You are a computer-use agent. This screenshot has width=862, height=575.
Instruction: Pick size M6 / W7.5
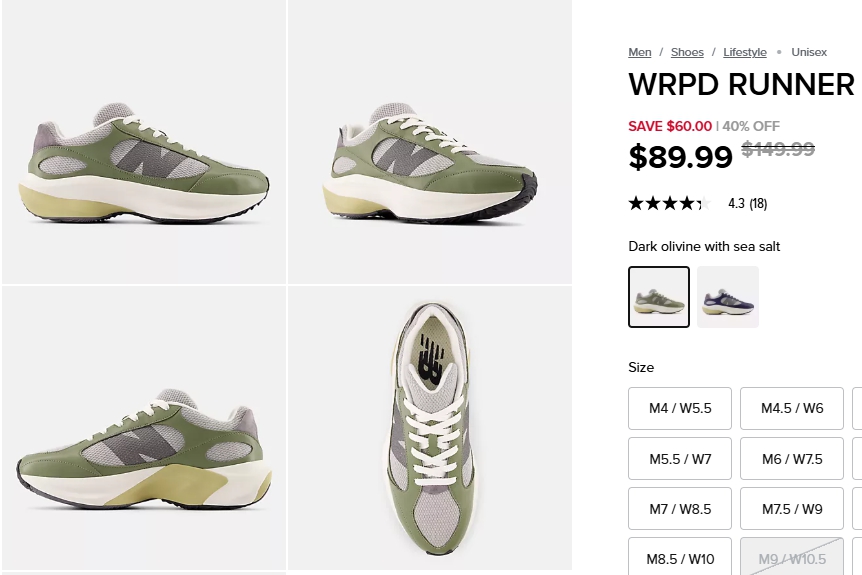point(792,458)
